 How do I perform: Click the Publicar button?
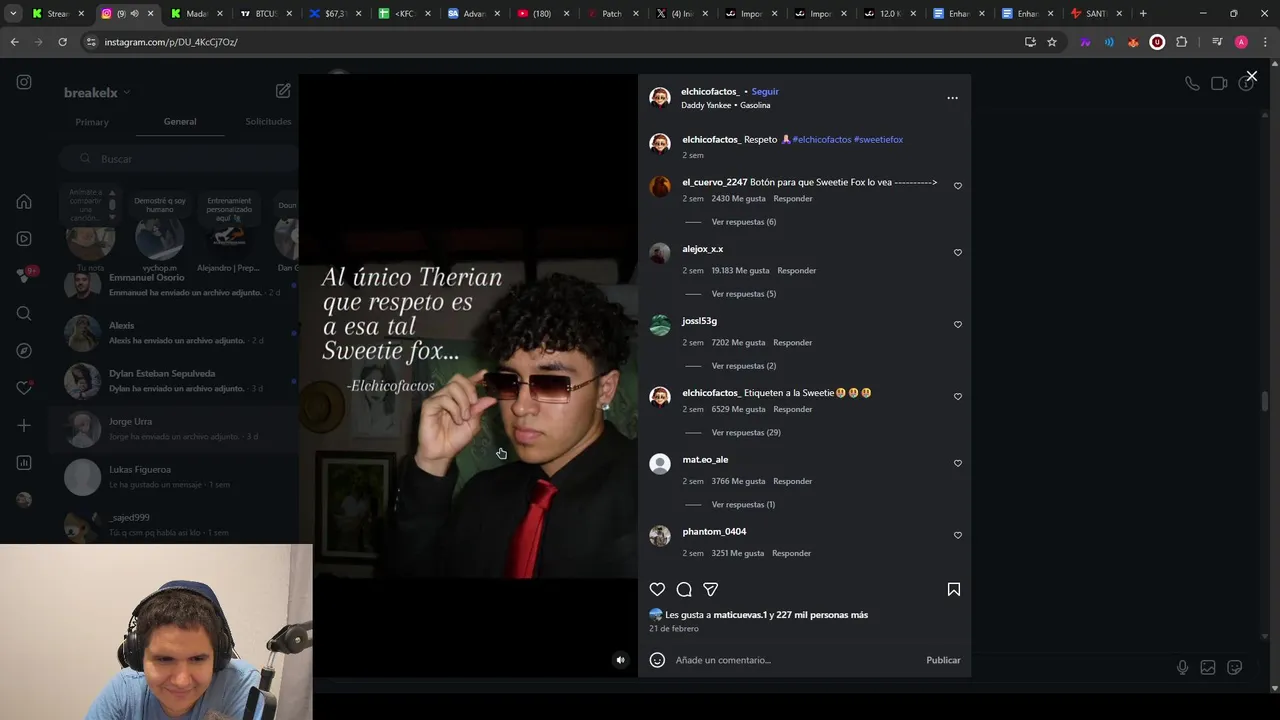pyautogui.click(x=943, y=660)
